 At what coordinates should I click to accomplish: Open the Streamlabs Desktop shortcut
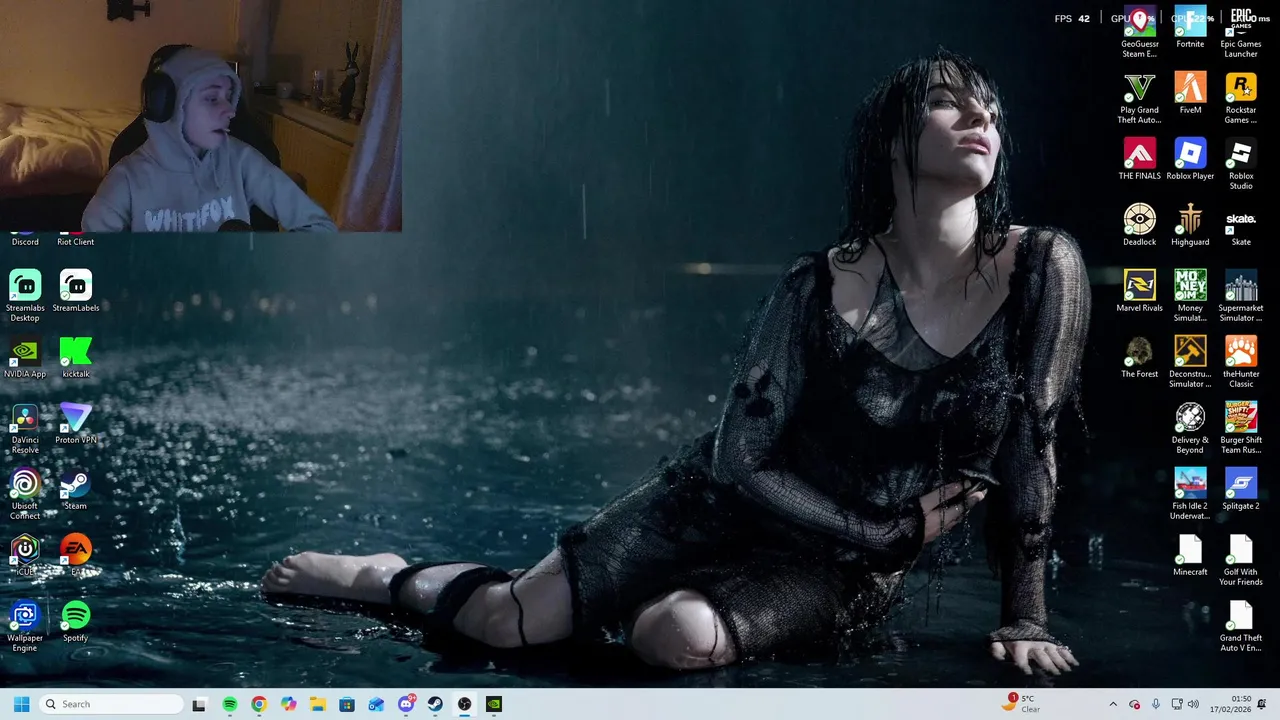25,294
